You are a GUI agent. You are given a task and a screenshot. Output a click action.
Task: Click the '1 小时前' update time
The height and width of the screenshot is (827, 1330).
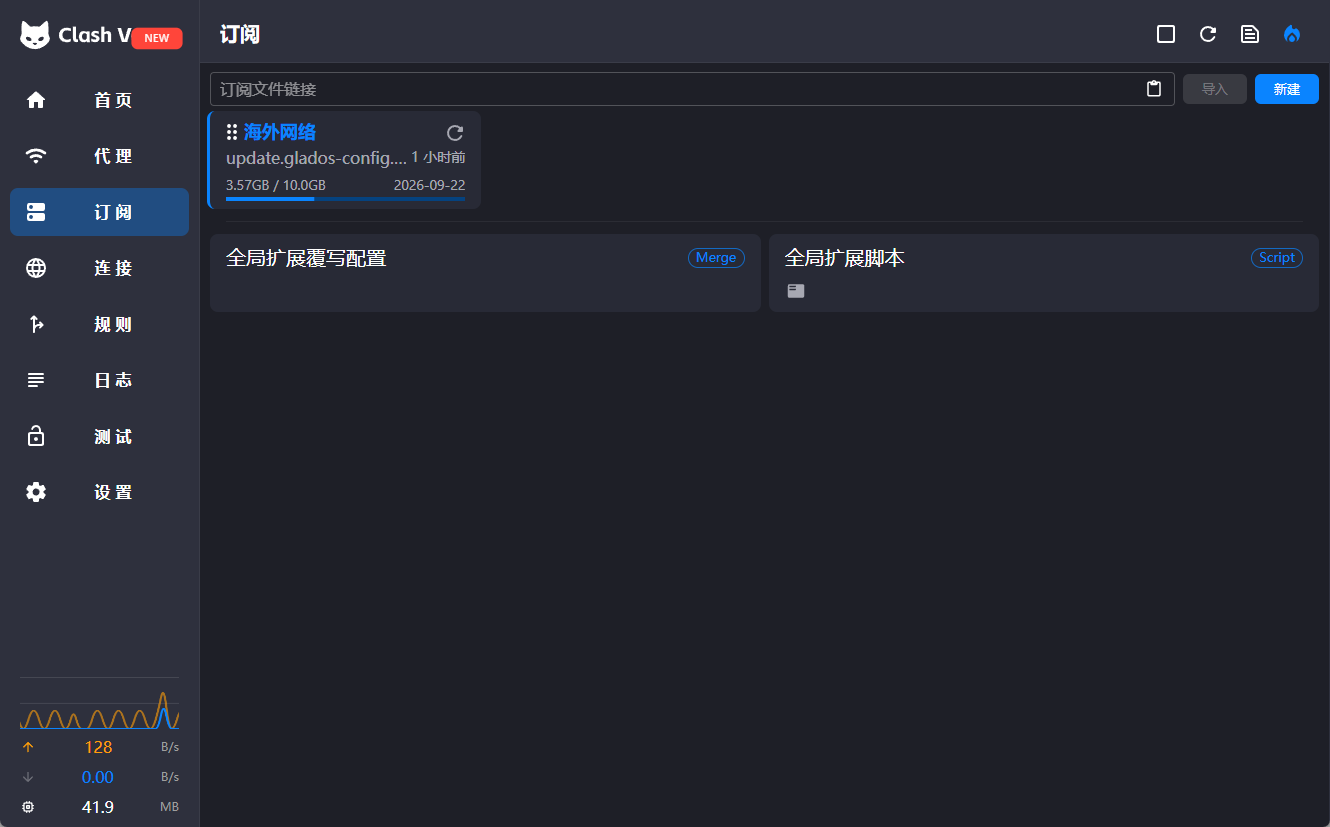439,157
